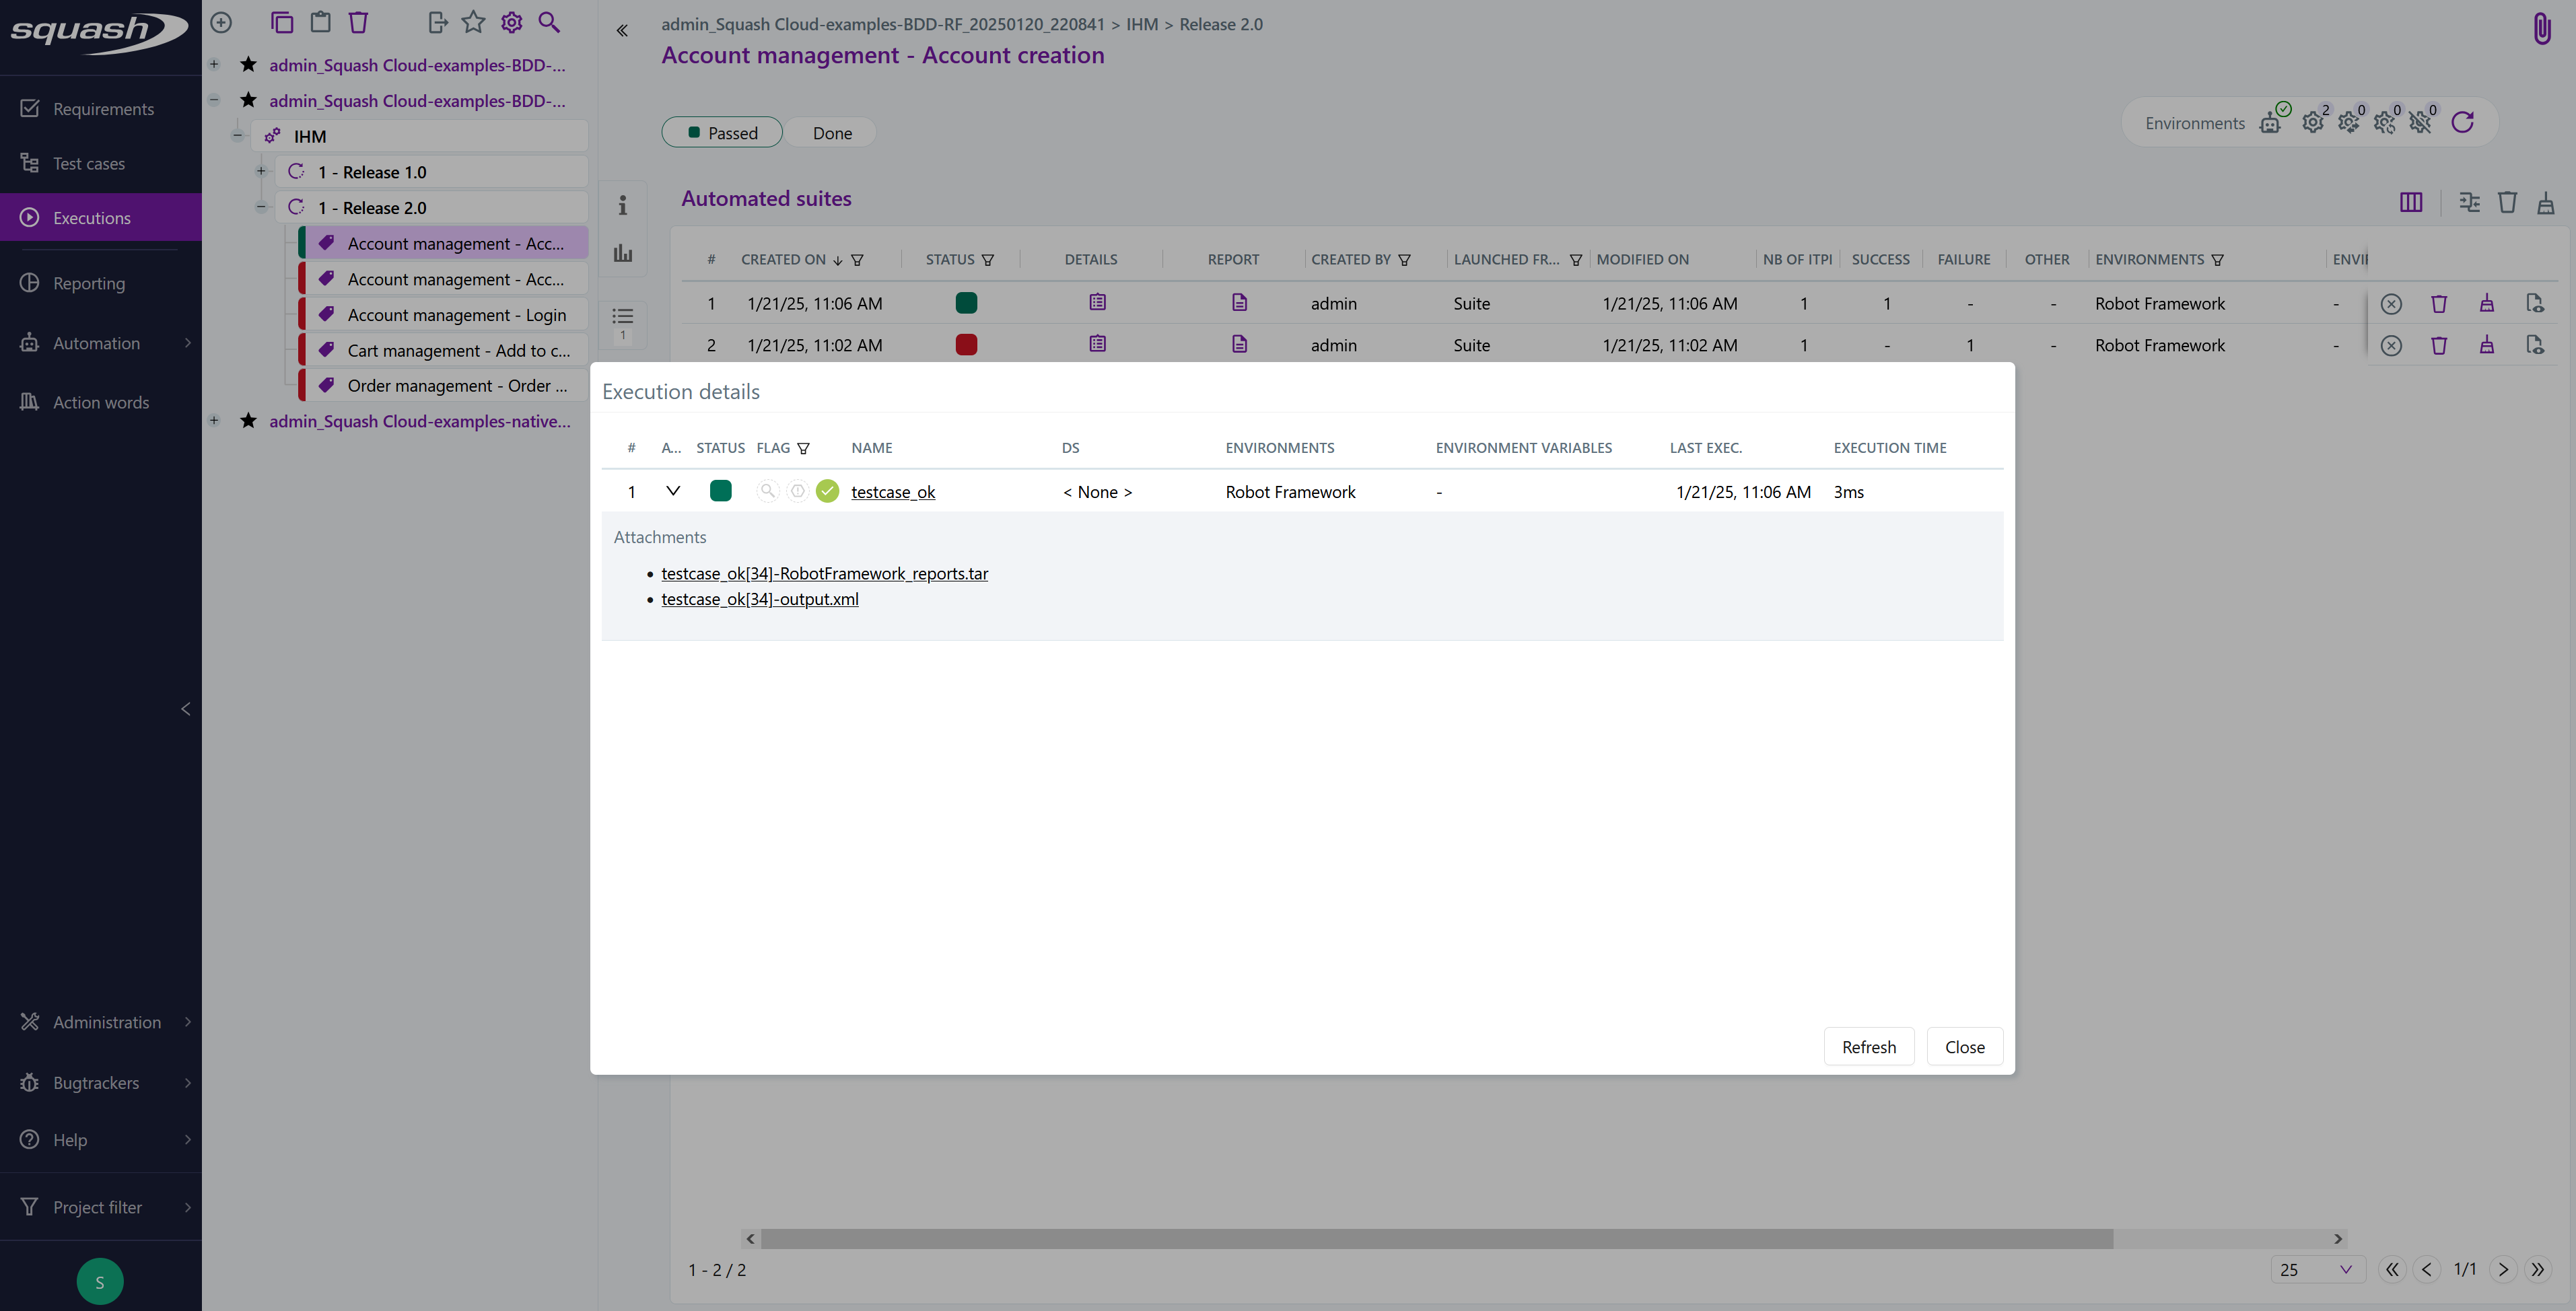
Task: Toggle the FLAG column filter
Action: click(803, 448)
